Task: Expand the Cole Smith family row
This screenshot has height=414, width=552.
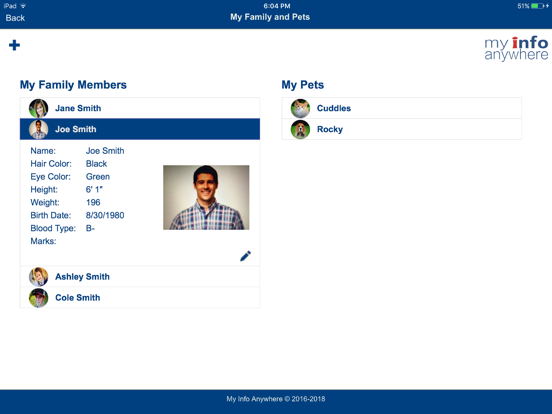Action: [x=140, y=298]
